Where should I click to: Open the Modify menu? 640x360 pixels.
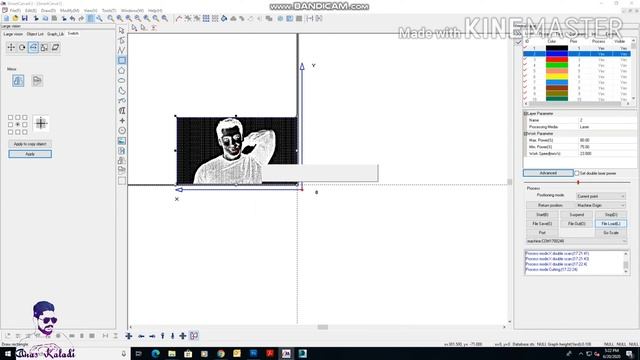(69, 11)
